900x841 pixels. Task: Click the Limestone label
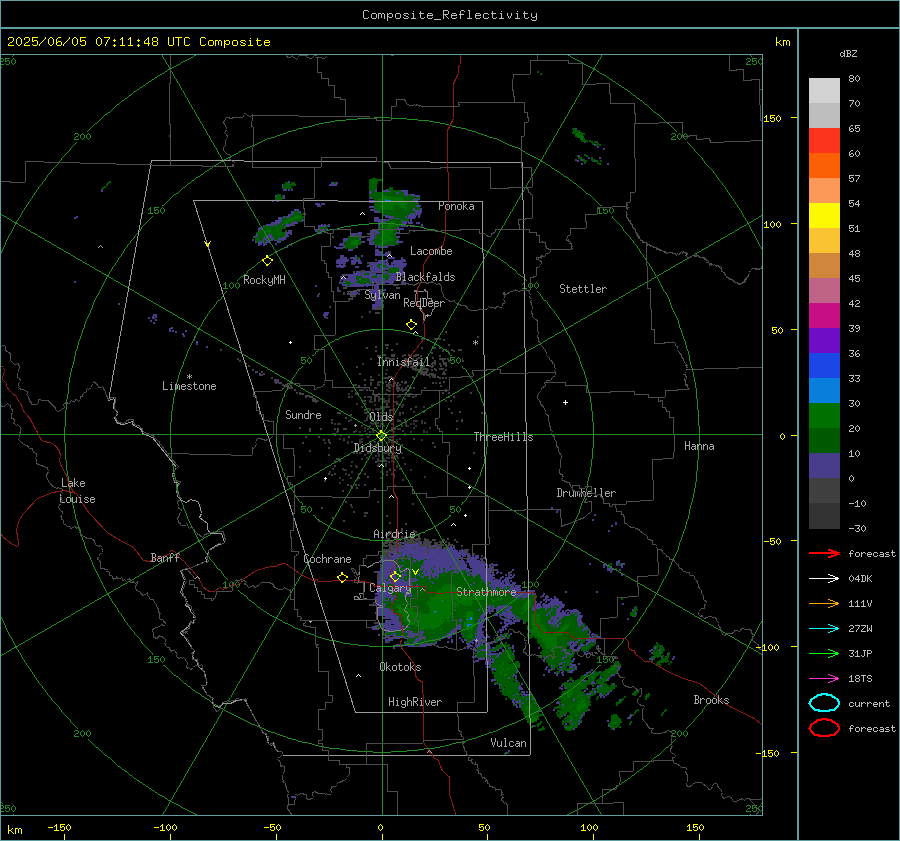tap(189, 386)
